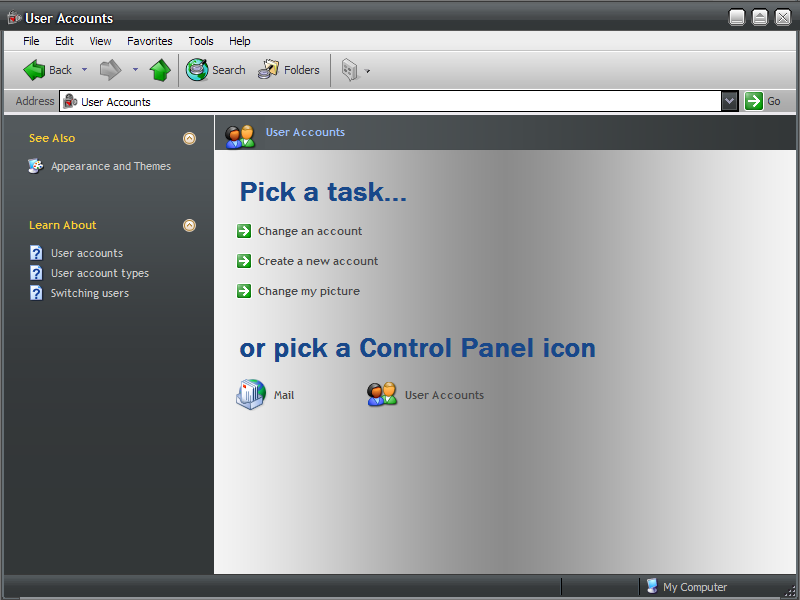The image size is (800, 600).
Task: Toggle the Folders pane button
Action: pyautogui.click(x=289, y=70)
